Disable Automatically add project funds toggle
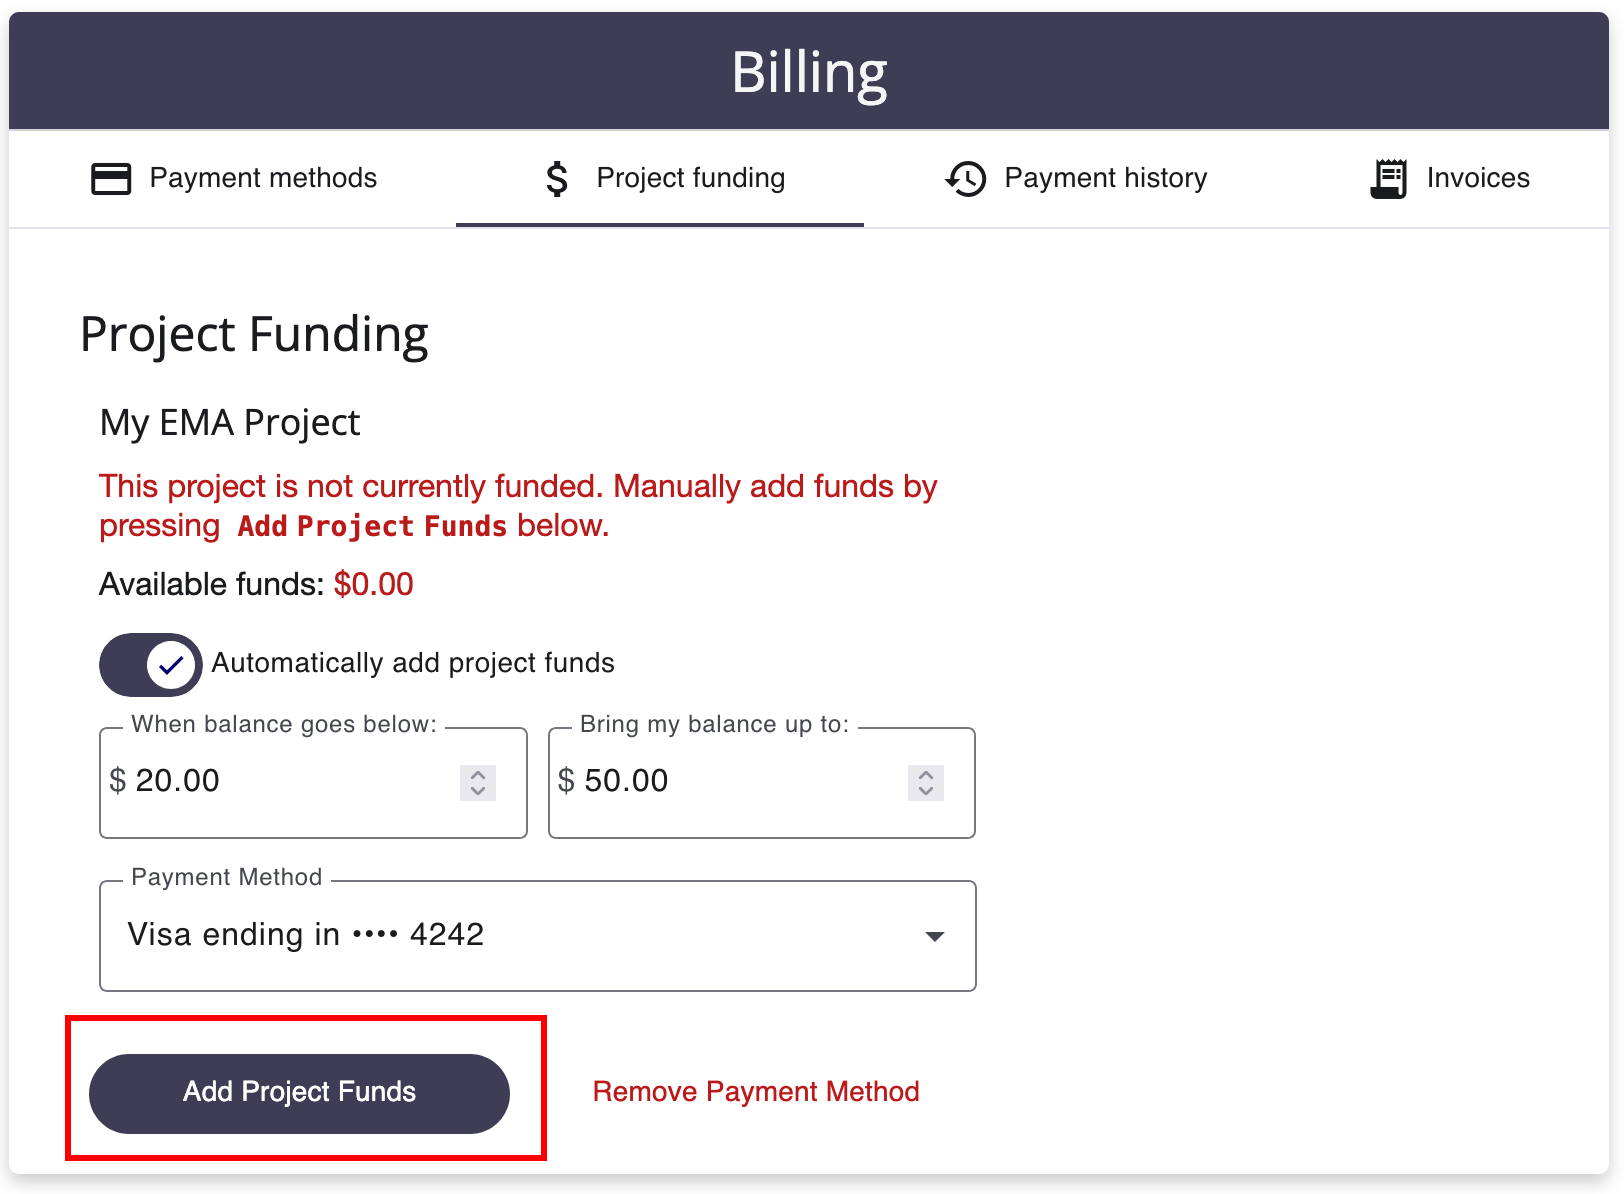The image size is (1624, 1194). (151, 665)
